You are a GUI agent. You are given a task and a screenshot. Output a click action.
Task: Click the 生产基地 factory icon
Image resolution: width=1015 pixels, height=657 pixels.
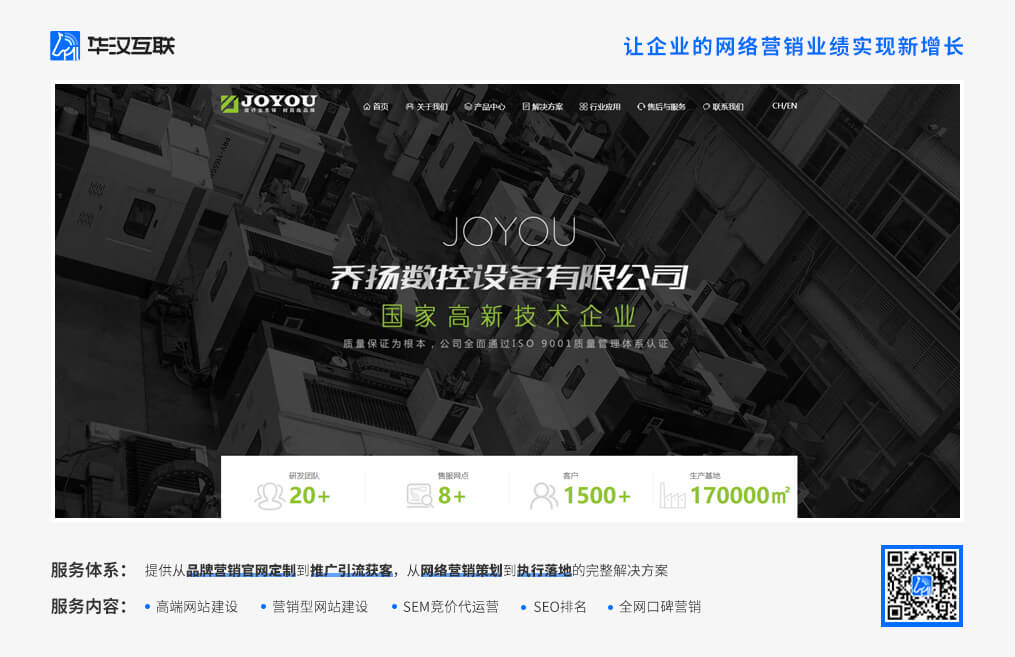[x=672, y=496]
